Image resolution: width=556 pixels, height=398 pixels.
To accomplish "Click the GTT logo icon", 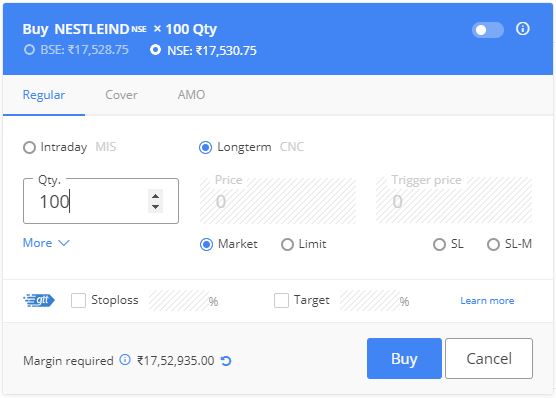I will (39, 300).
